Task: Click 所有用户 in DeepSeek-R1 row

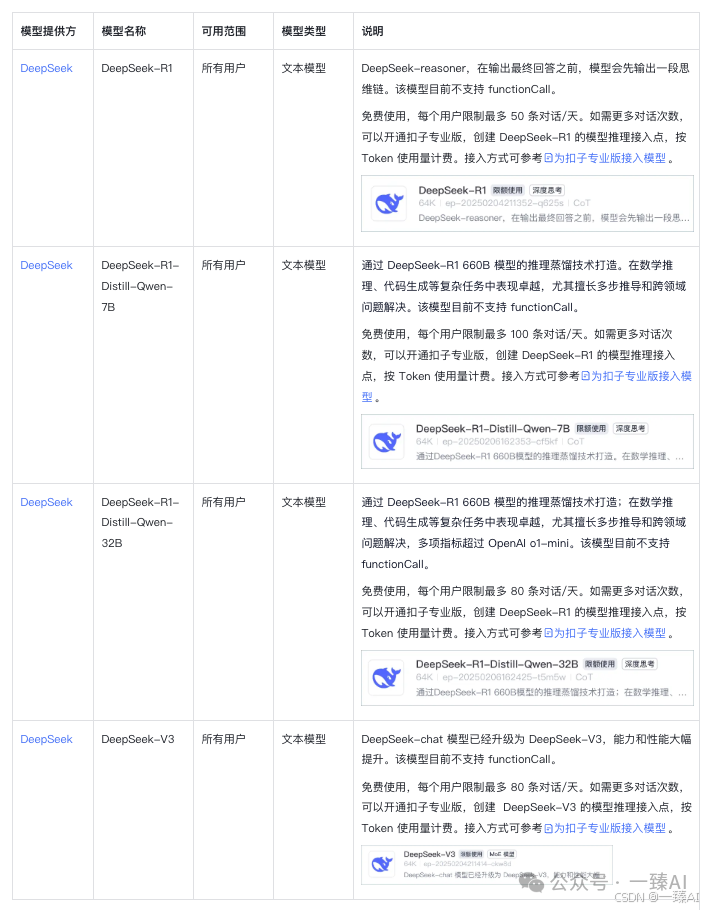Action: pos(223,68)
